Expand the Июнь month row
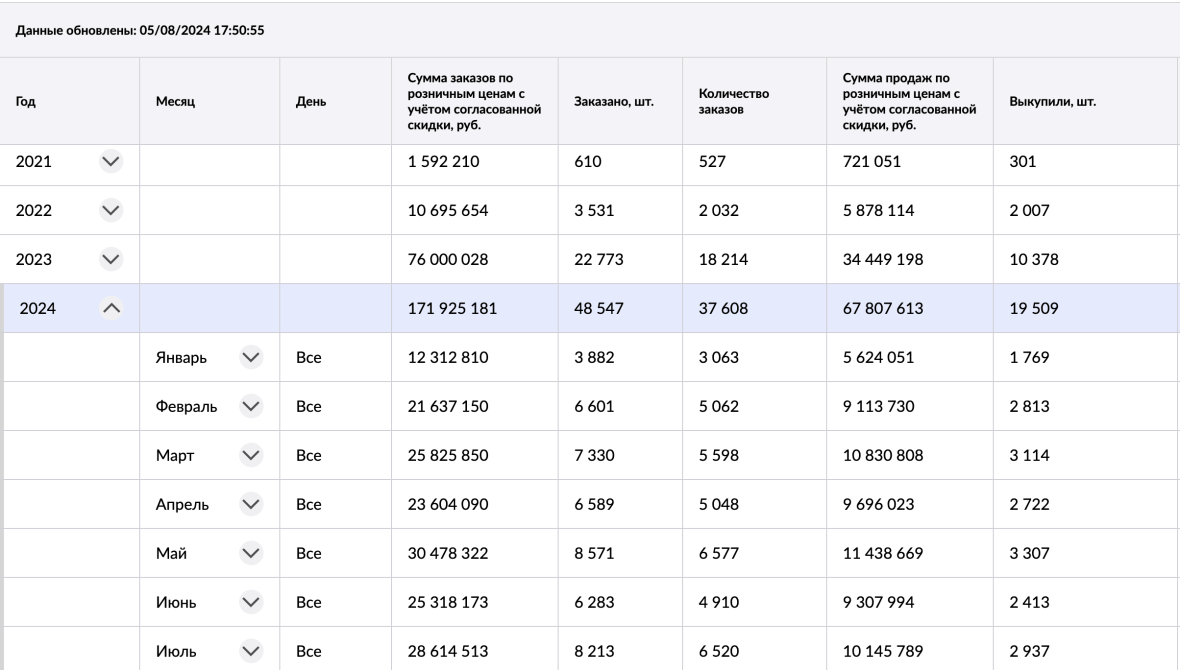The height and width of the screenshot is (670, 1180). 251,601
